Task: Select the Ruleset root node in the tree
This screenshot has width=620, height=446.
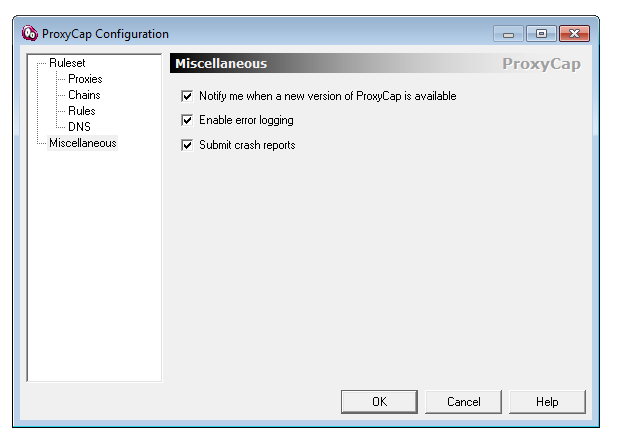Action: click(67, 63)
